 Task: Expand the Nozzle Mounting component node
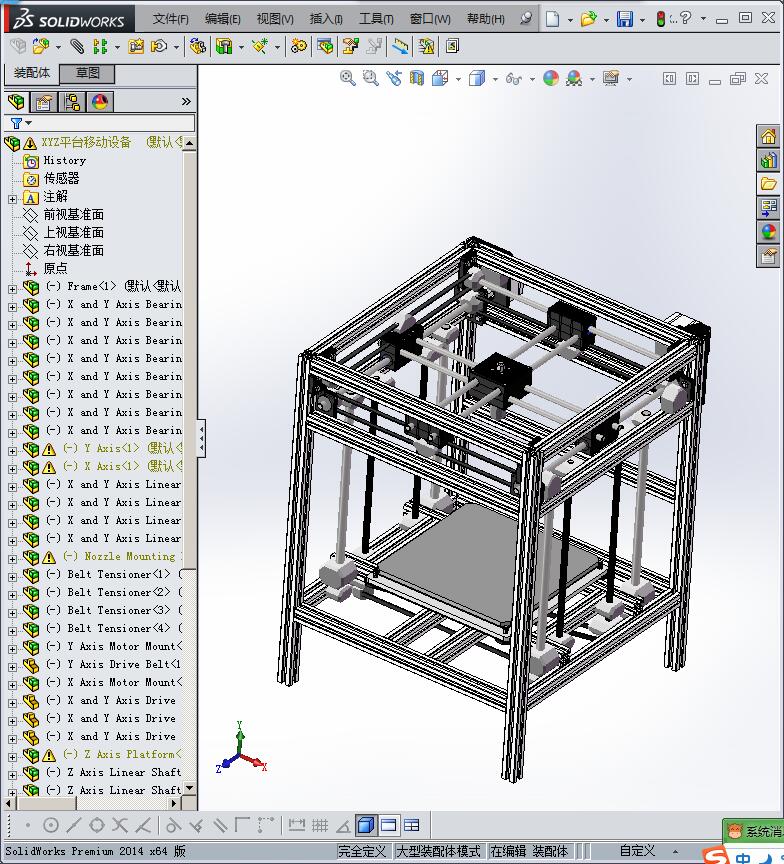click(x=12, y=559)
